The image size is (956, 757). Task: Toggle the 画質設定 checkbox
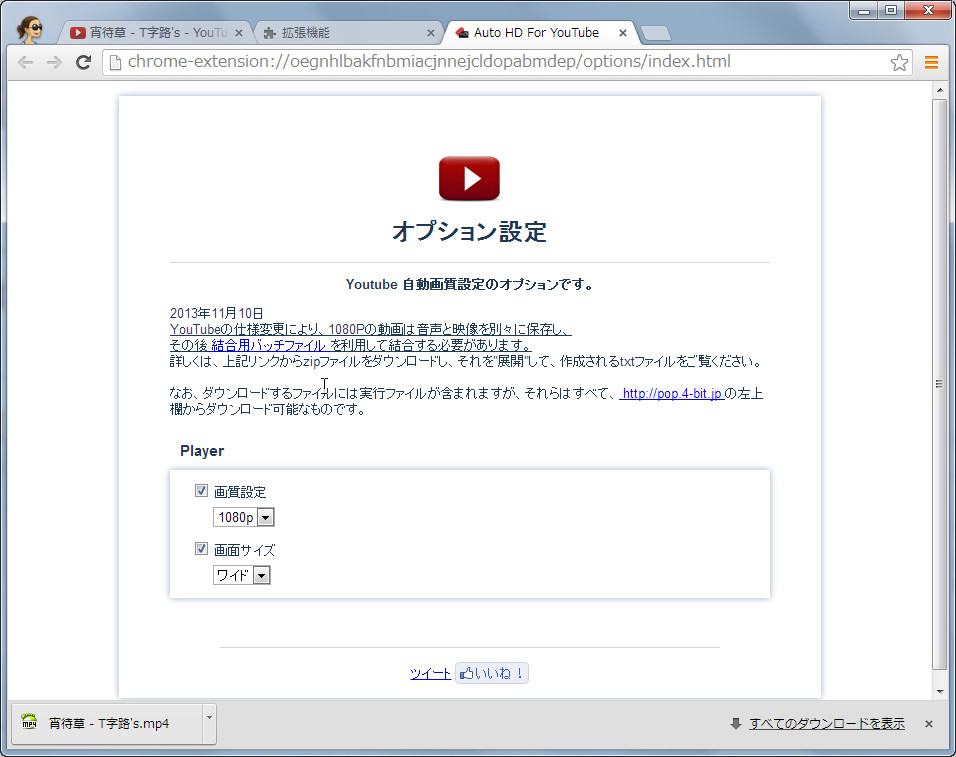[x=201, y=491]
